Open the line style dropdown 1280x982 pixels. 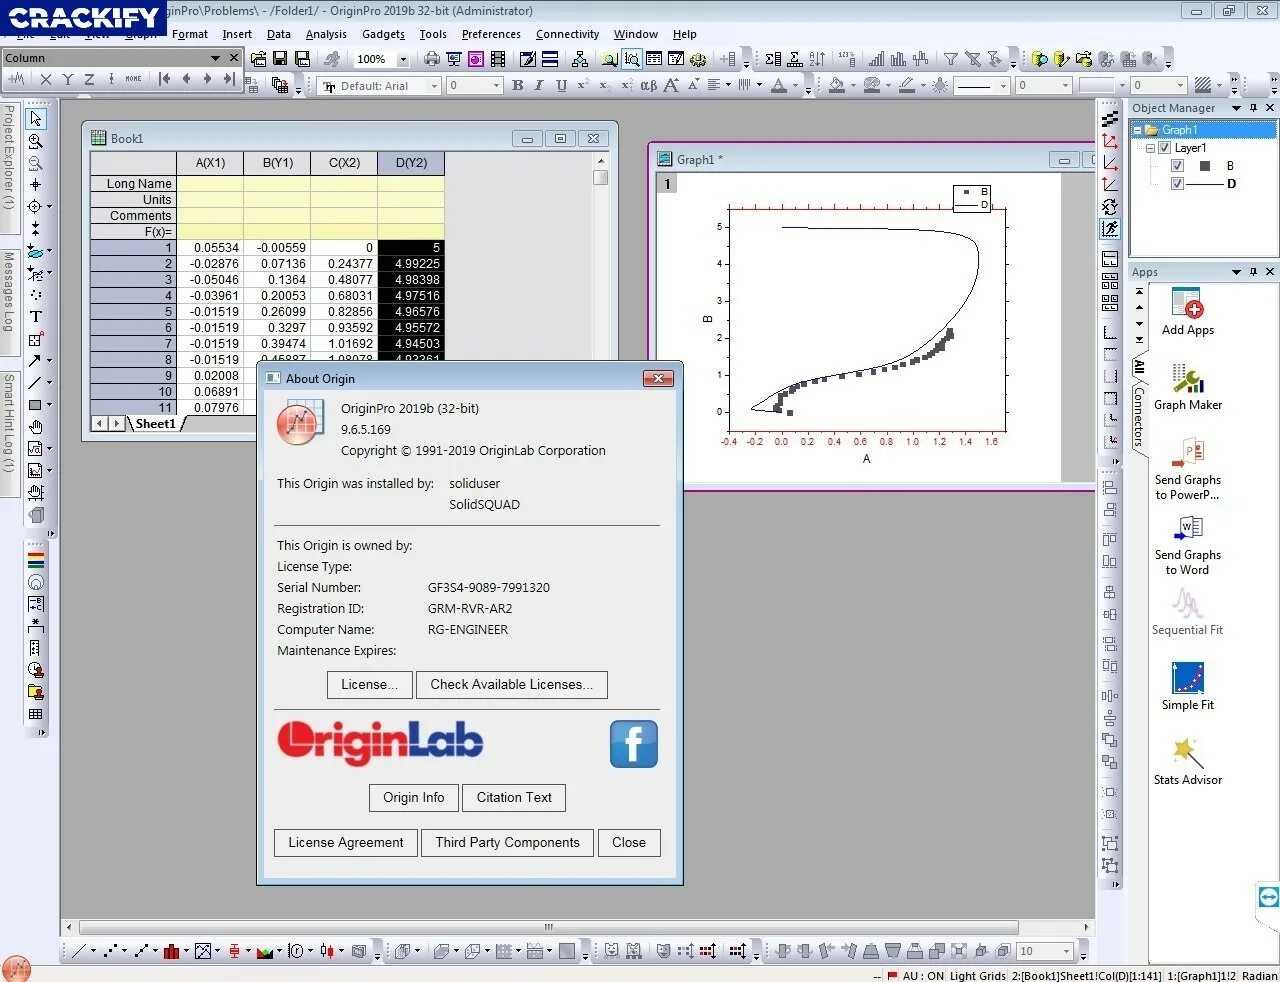(1003, 86)
